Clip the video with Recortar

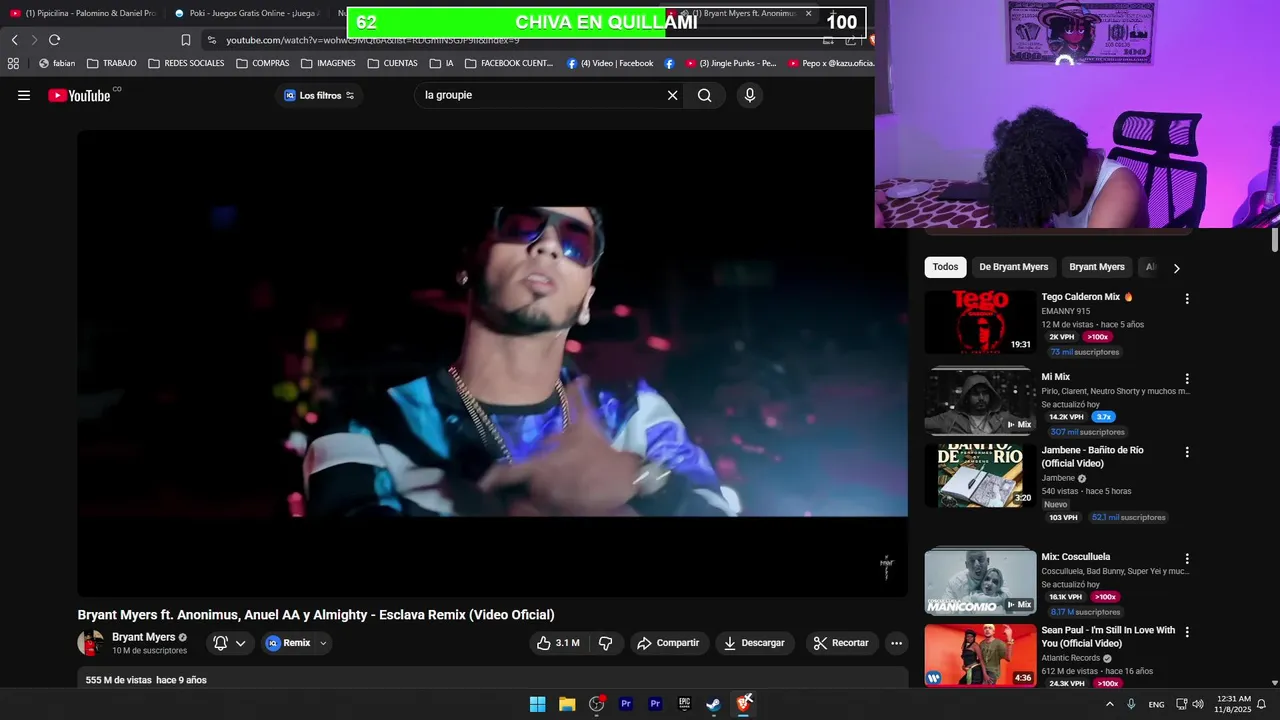point(841,643)
